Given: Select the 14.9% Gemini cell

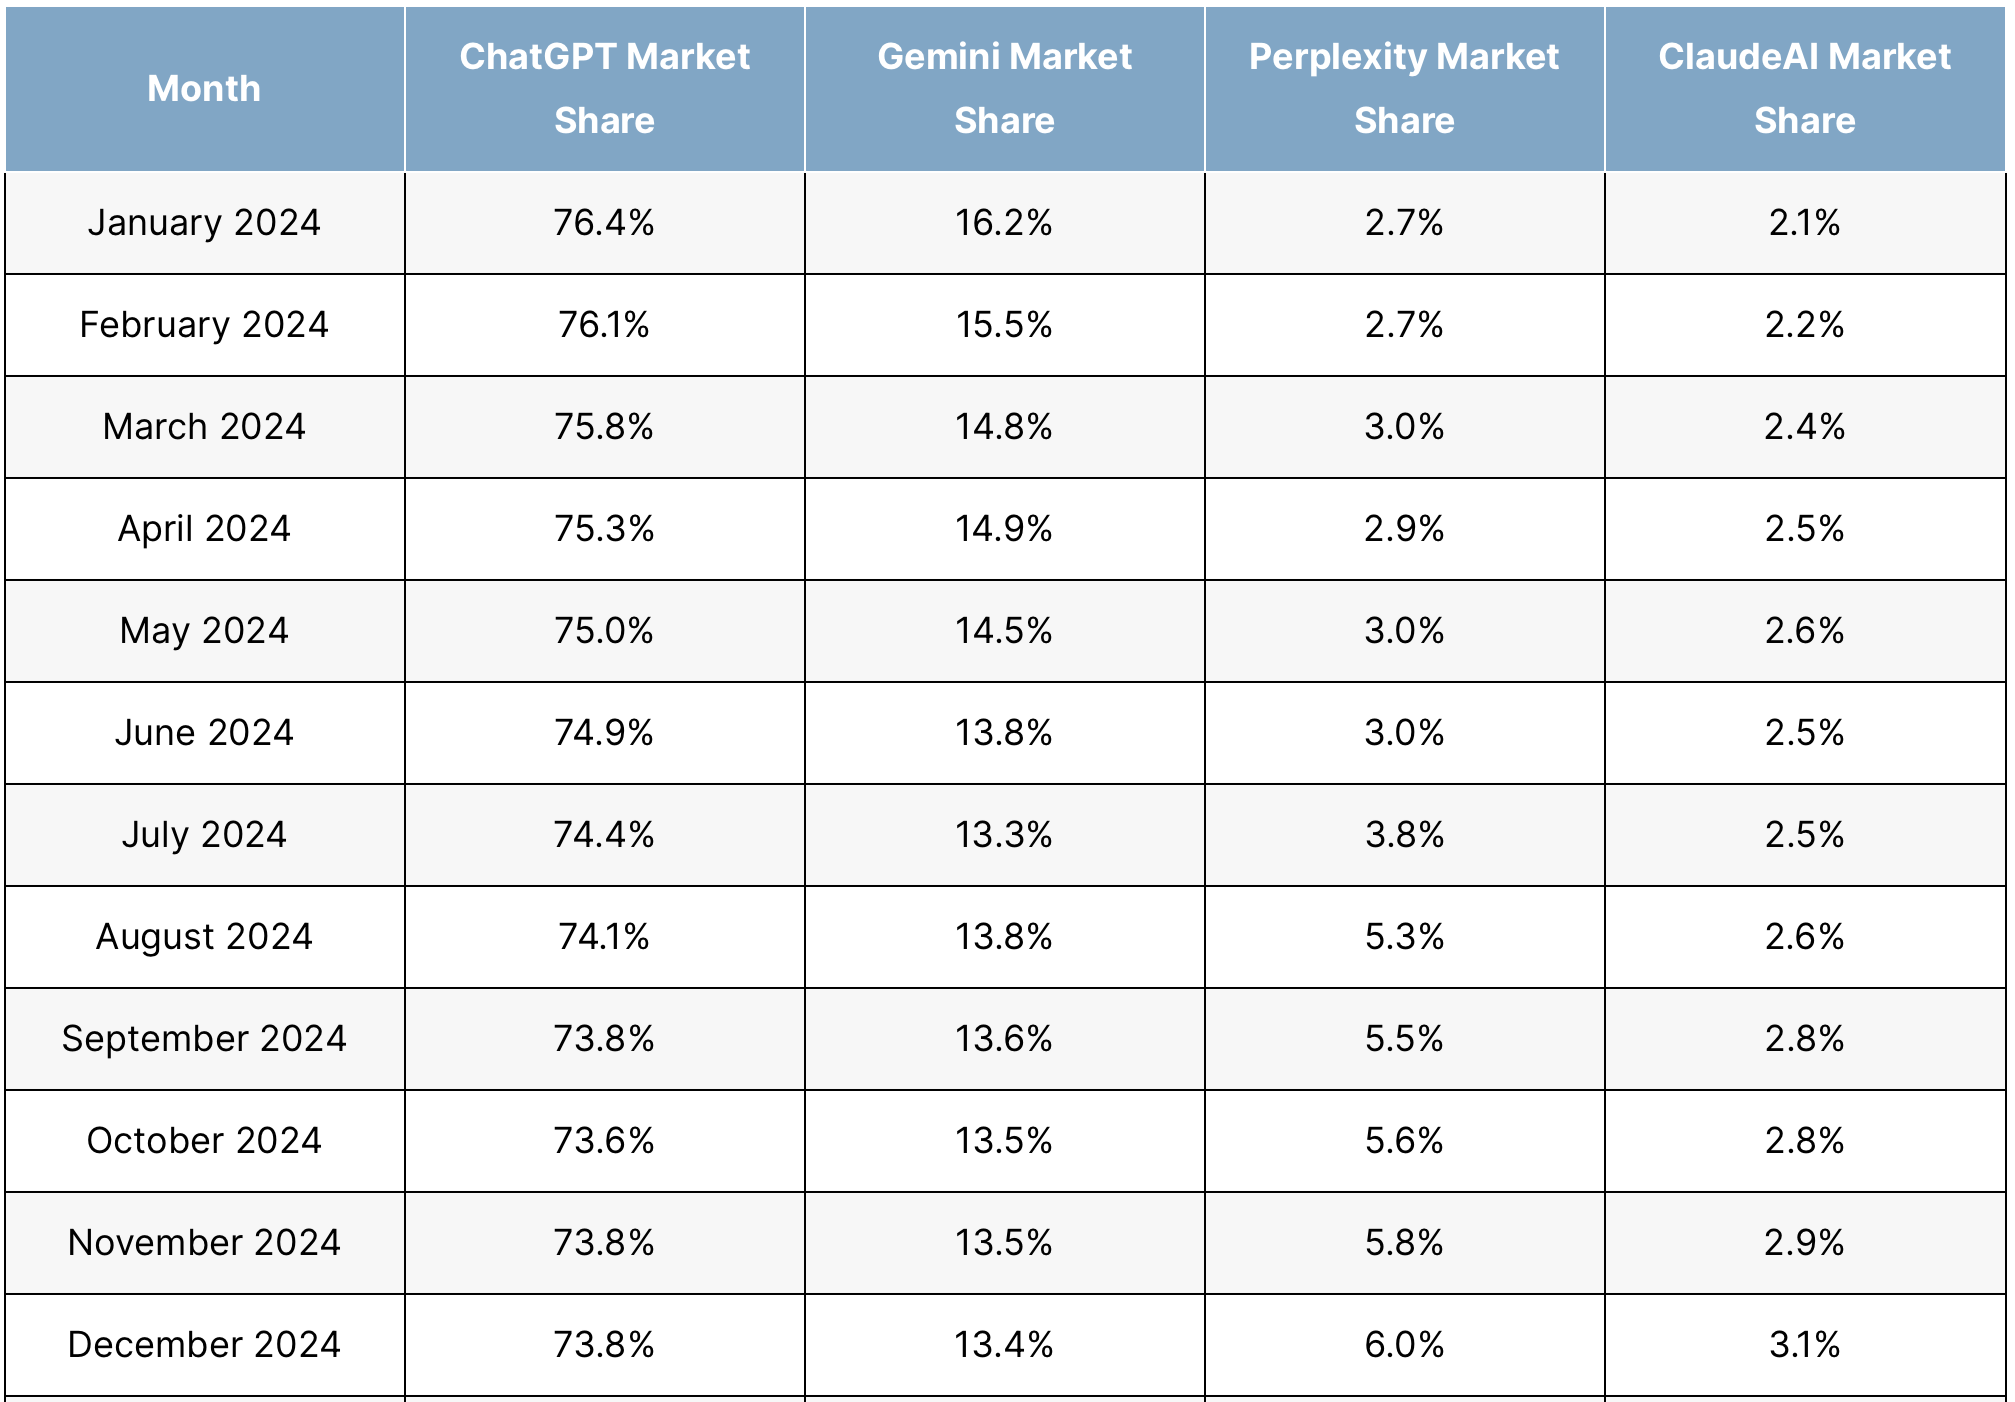Looking at the screenshot, I should pyautogui.click(x=1004, y=529).
